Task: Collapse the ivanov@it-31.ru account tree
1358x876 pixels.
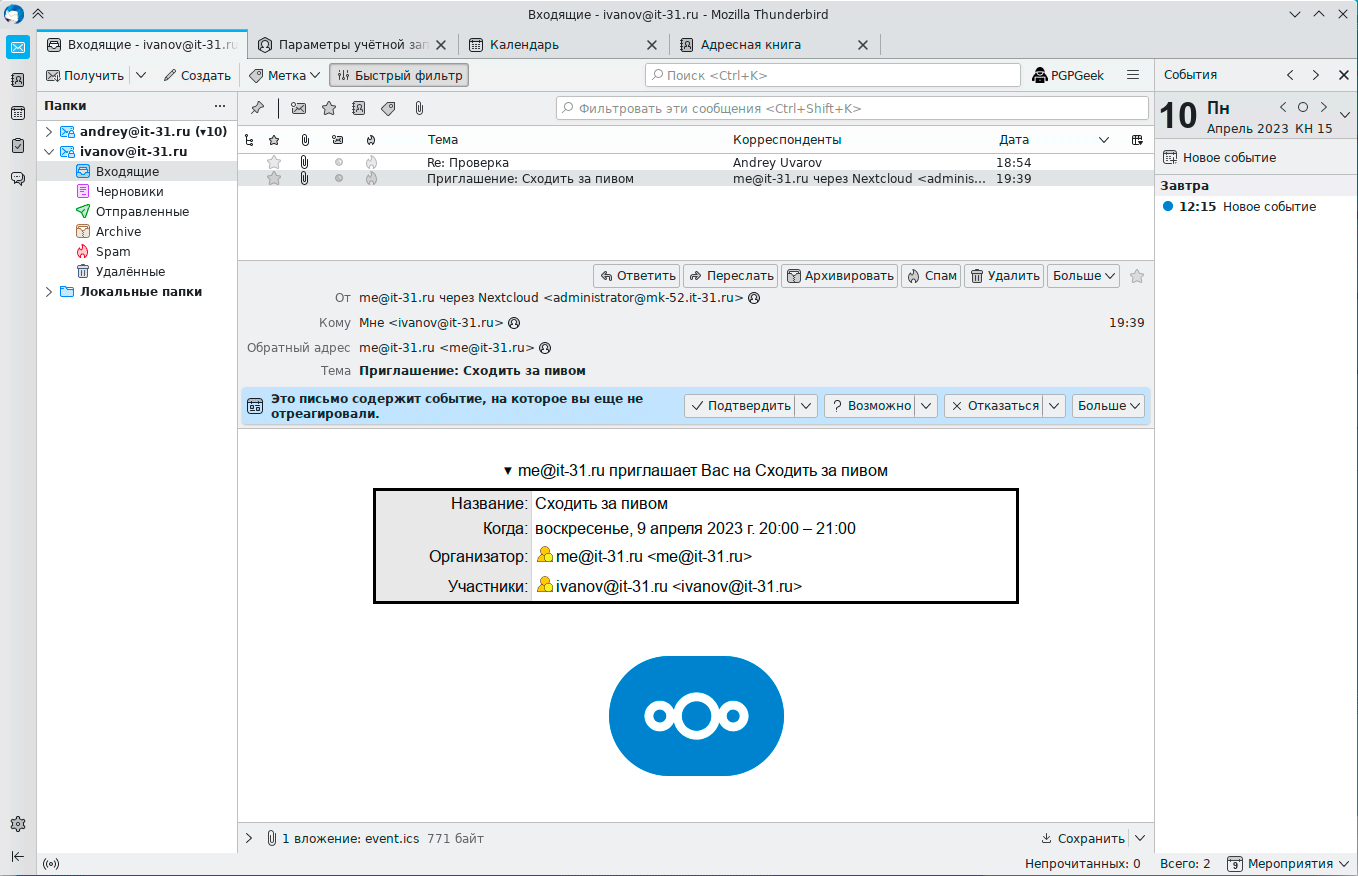Action: point(48,152)
